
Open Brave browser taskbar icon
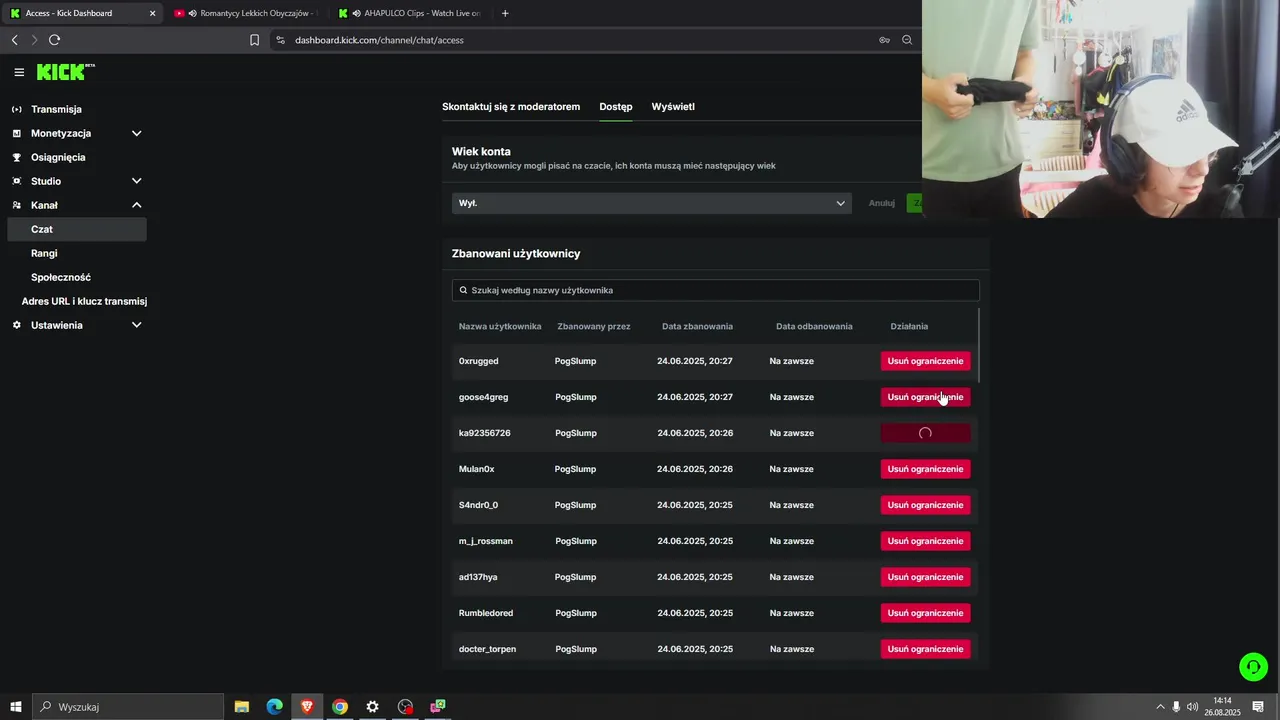click(307, 707)
